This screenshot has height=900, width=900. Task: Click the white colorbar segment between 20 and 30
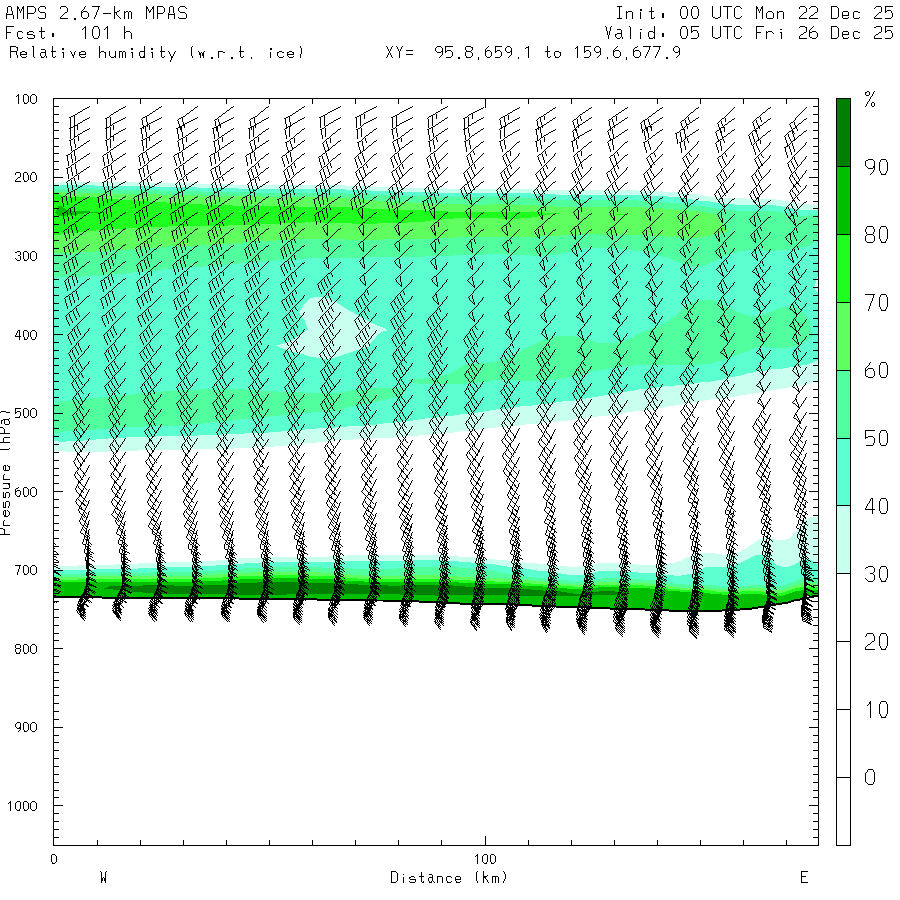coord(843,607)
